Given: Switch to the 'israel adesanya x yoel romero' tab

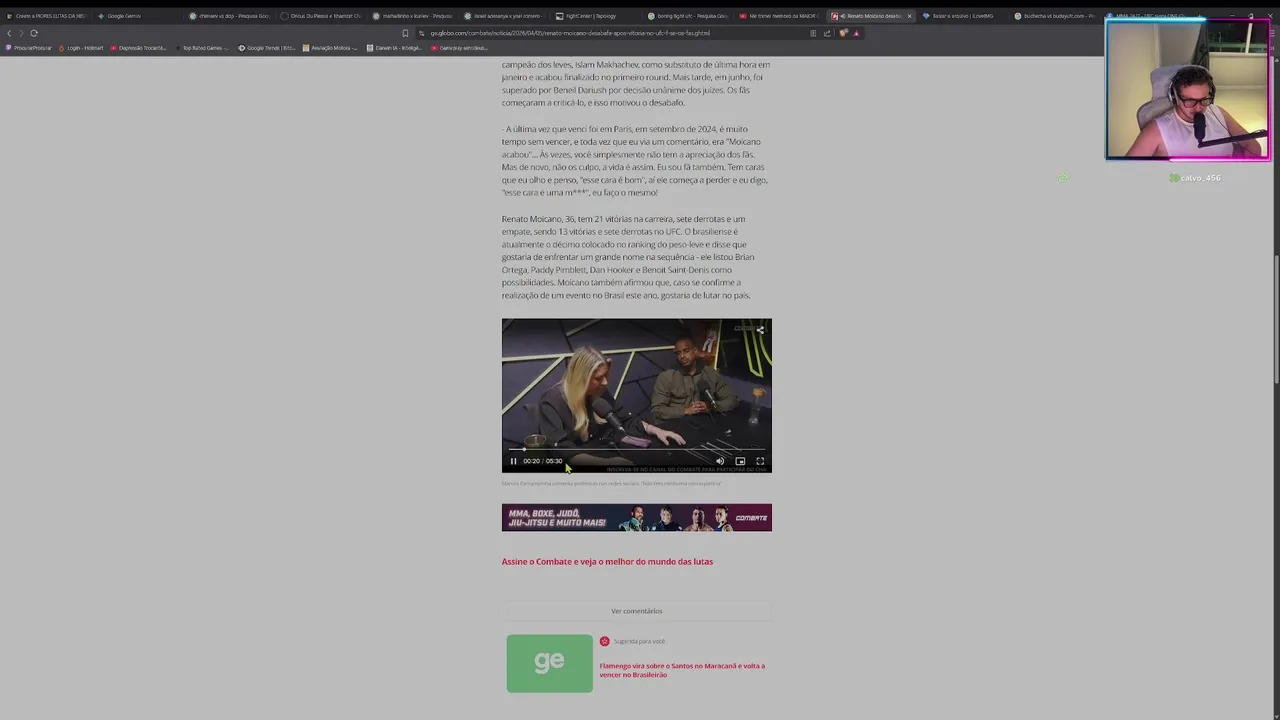Looking at the screenshot, I should tap(506, 16).
